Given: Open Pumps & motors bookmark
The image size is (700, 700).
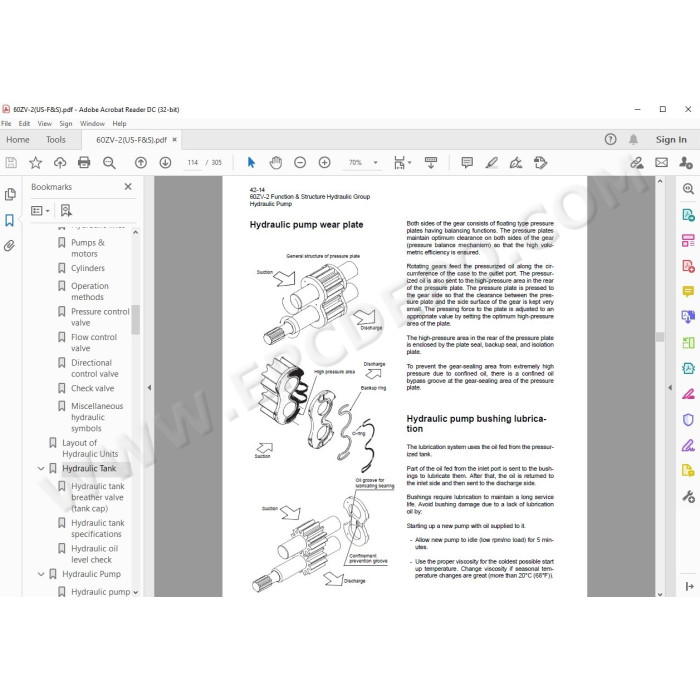Looking at the screenshot, I should [x=88, y=248].
